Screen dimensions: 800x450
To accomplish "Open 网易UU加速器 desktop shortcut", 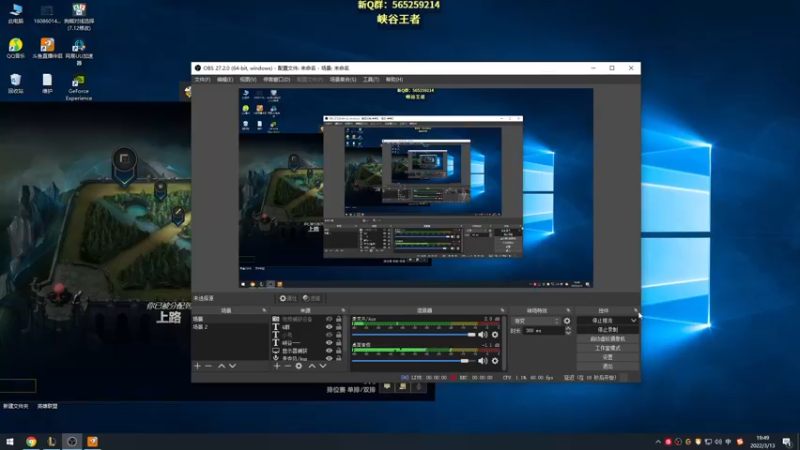I will (79, 52).
